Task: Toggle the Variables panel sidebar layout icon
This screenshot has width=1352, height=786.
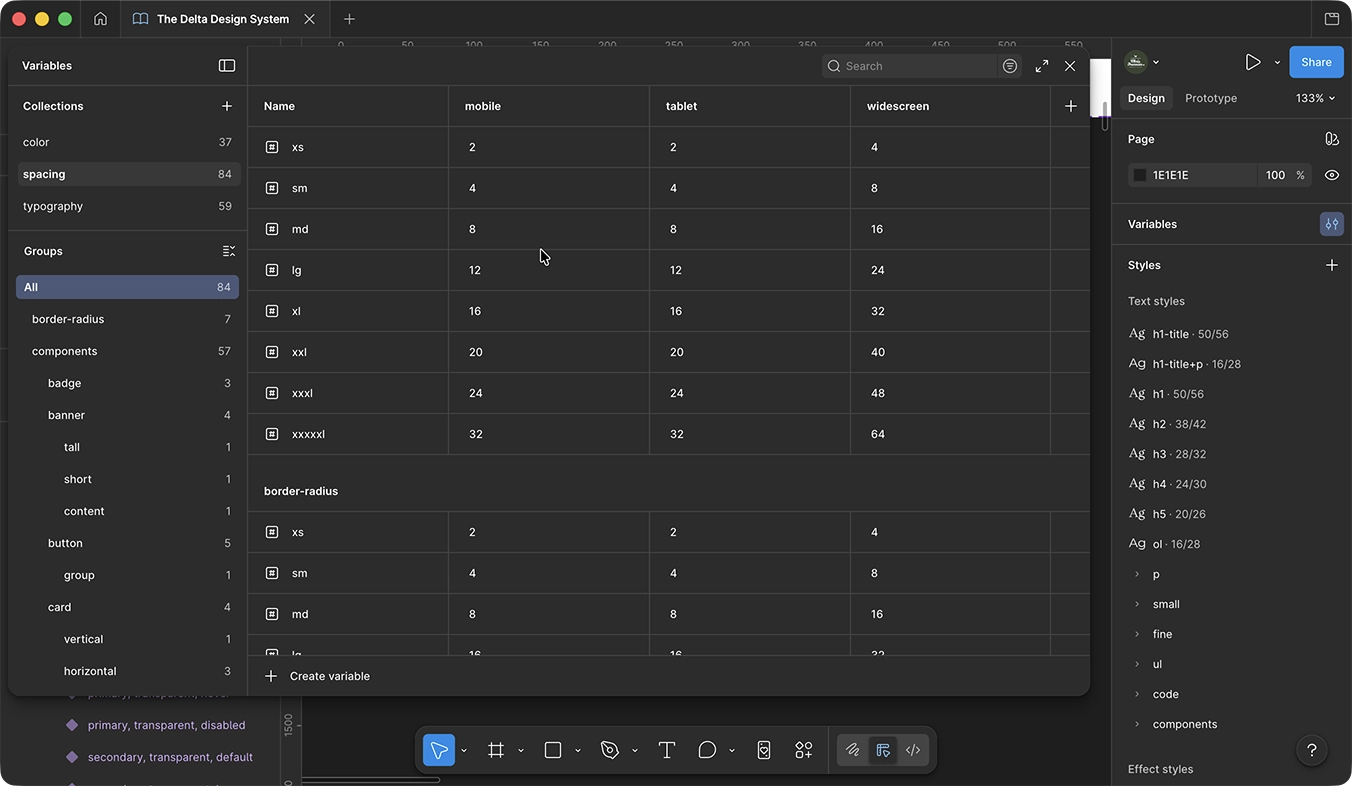Action: [227, 65]
